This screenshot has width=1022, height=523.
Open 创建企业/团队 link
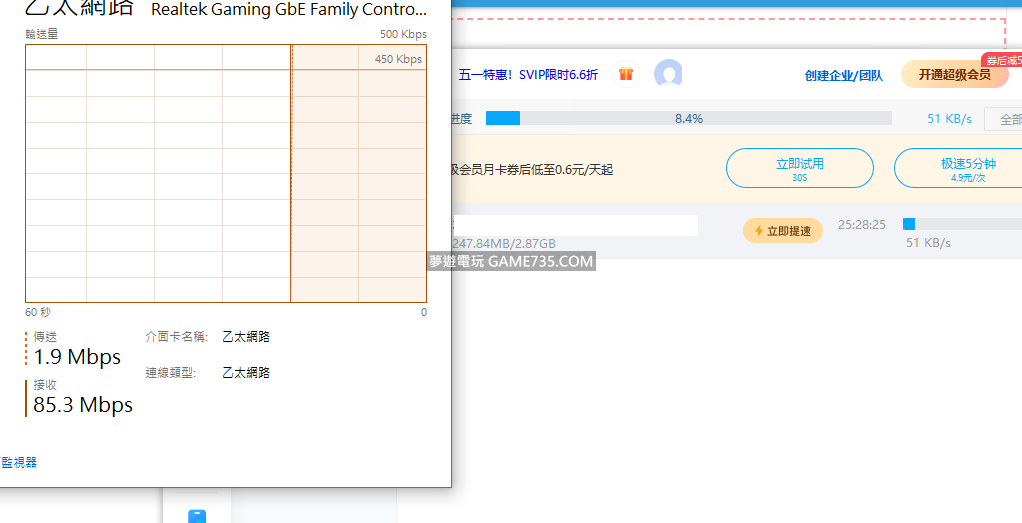(843, 76)
